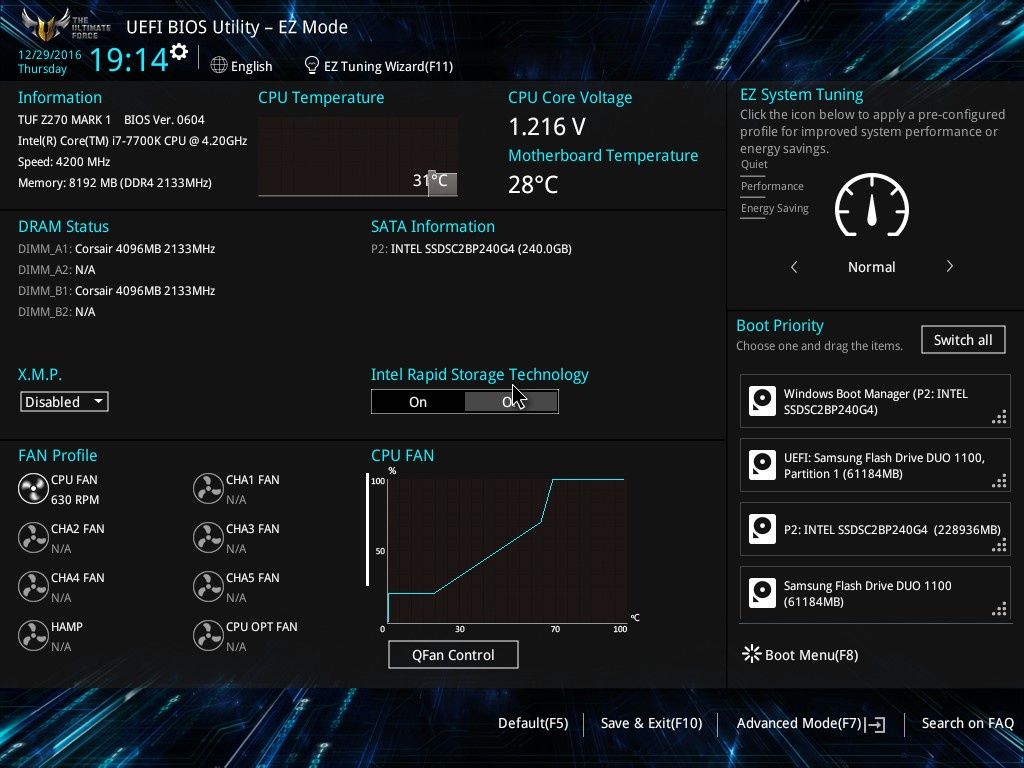1024x768 pixels.
Task: Click BIOS Ver. 0604 text
Action: click(x=165, y=120)
